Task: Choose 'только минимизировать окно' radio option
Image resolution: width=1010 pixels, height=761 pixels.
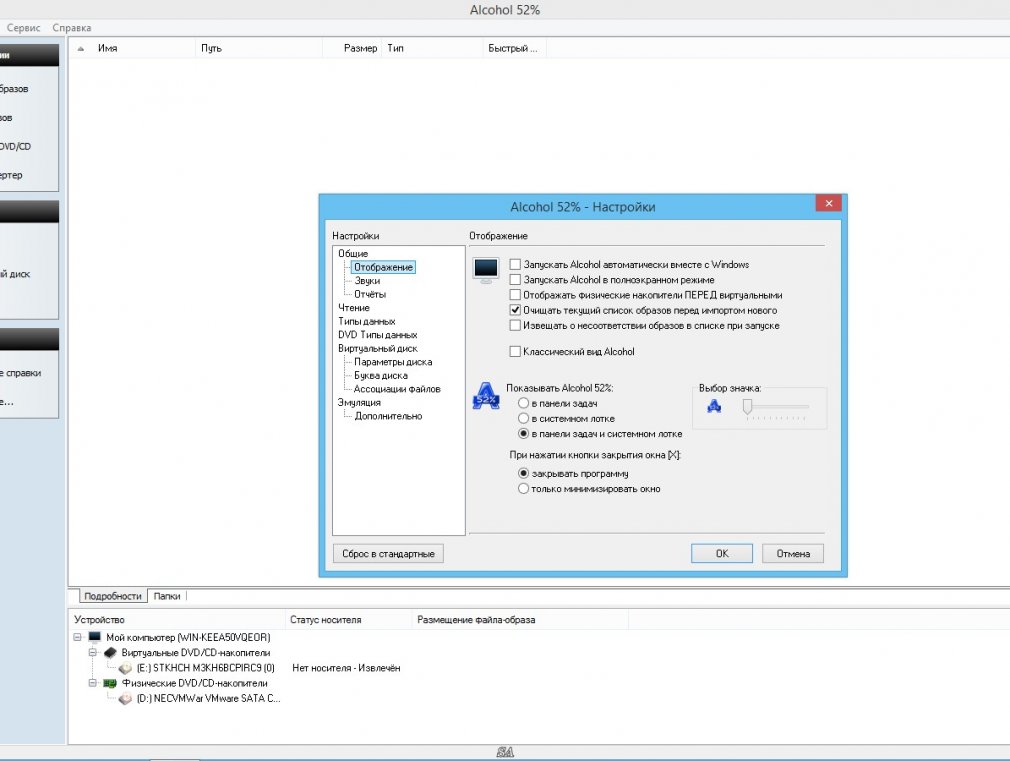Action: coord(524,489)
